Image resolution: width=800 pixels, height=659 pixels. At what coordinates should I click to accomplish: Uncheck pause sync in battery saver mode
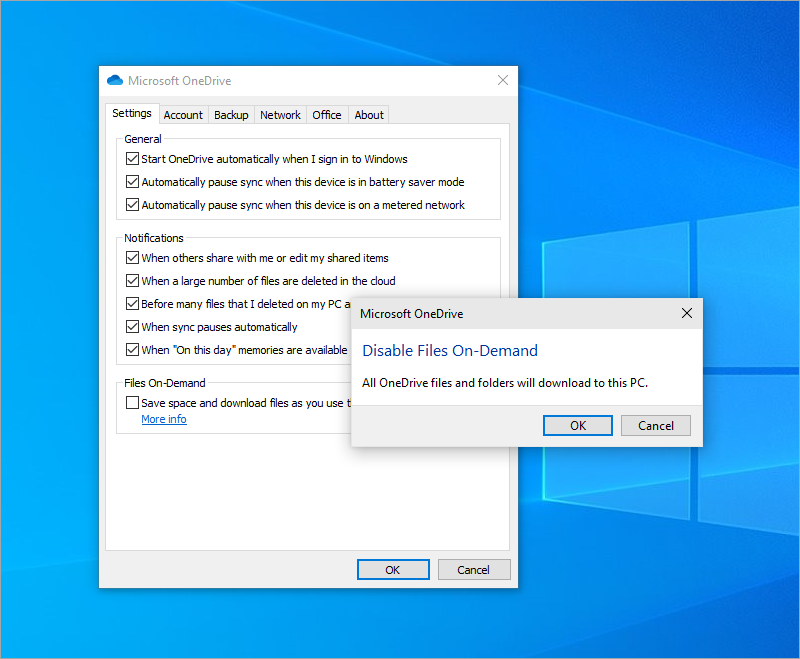[x=132, y=182]
